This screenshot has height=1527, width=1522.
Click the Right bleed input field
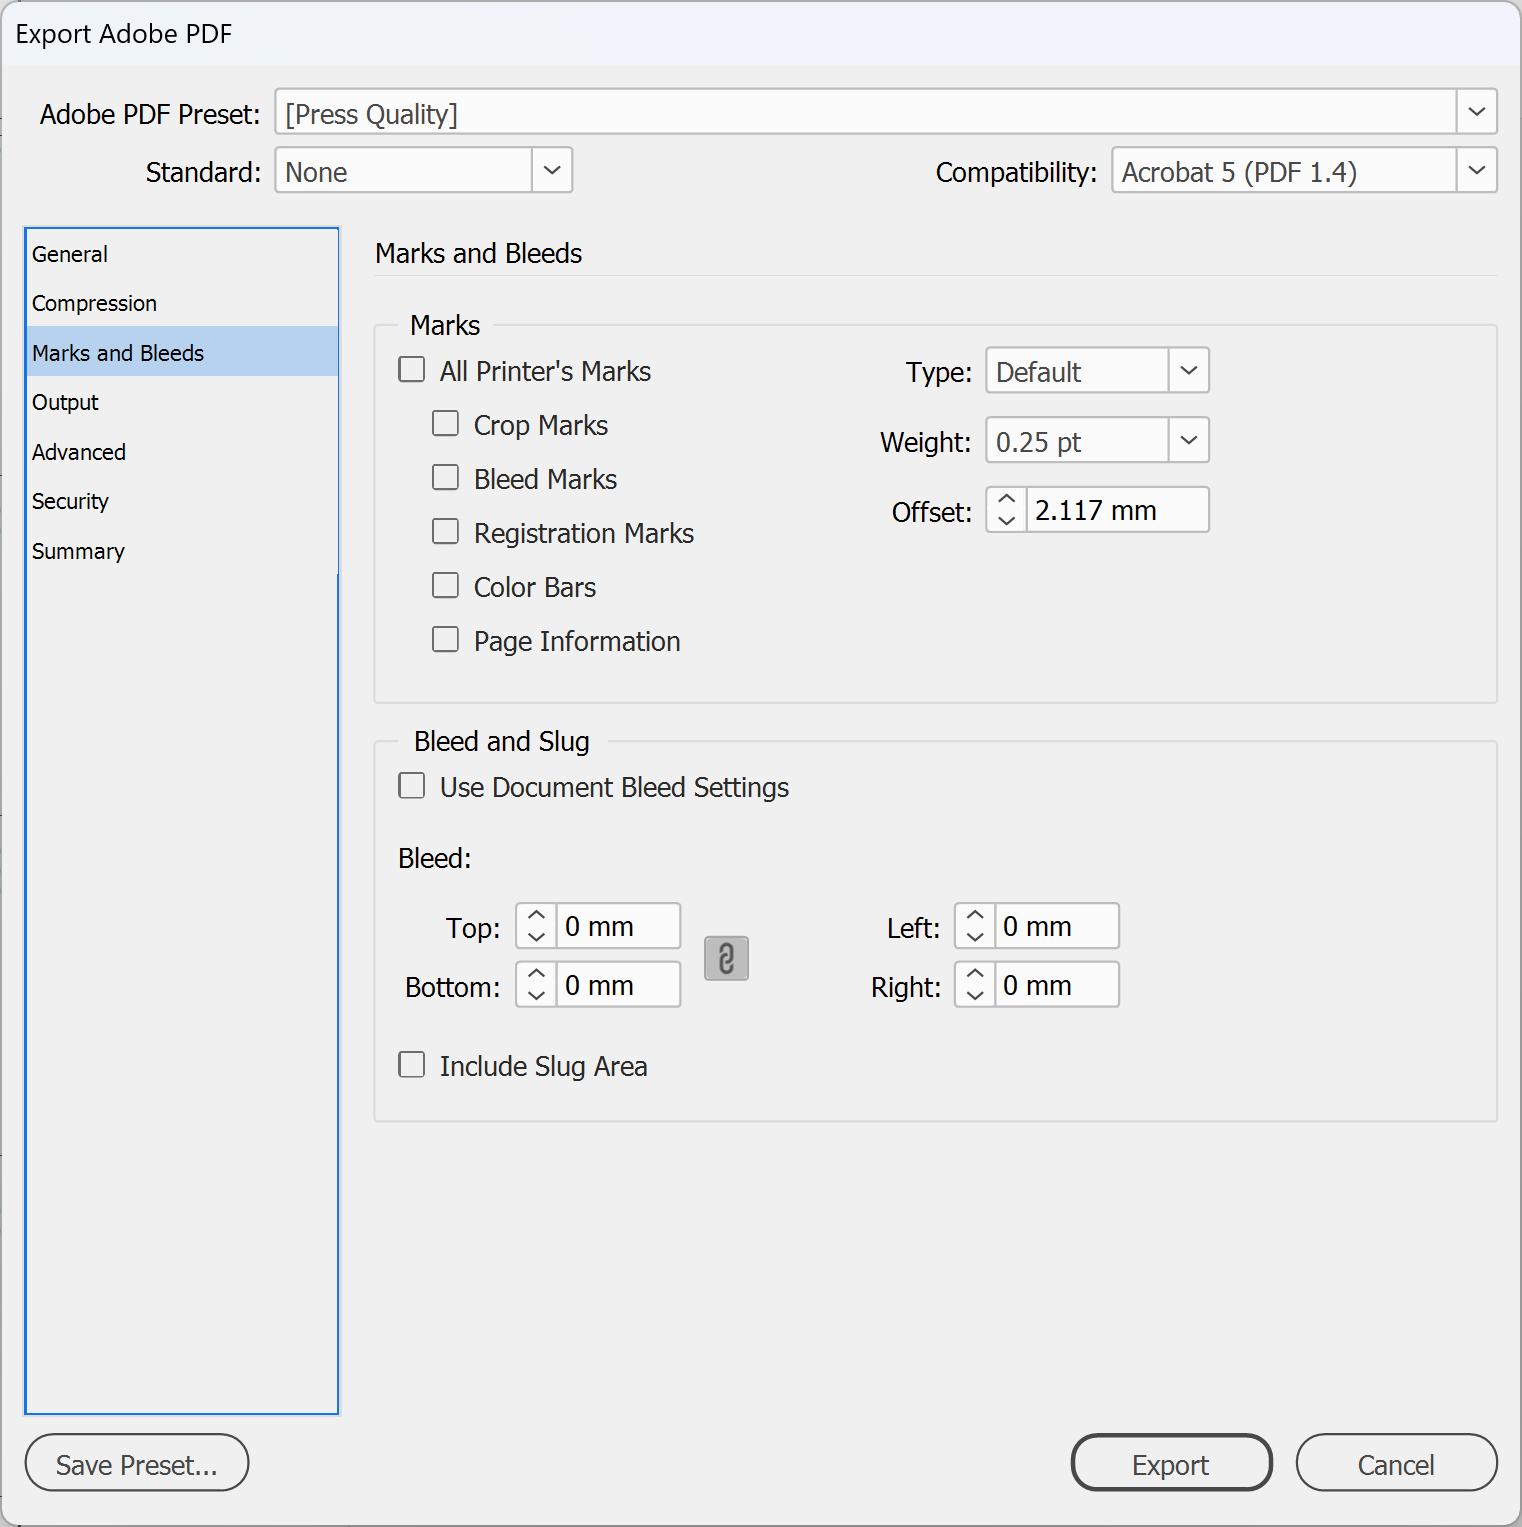(x=1057, y=984)
